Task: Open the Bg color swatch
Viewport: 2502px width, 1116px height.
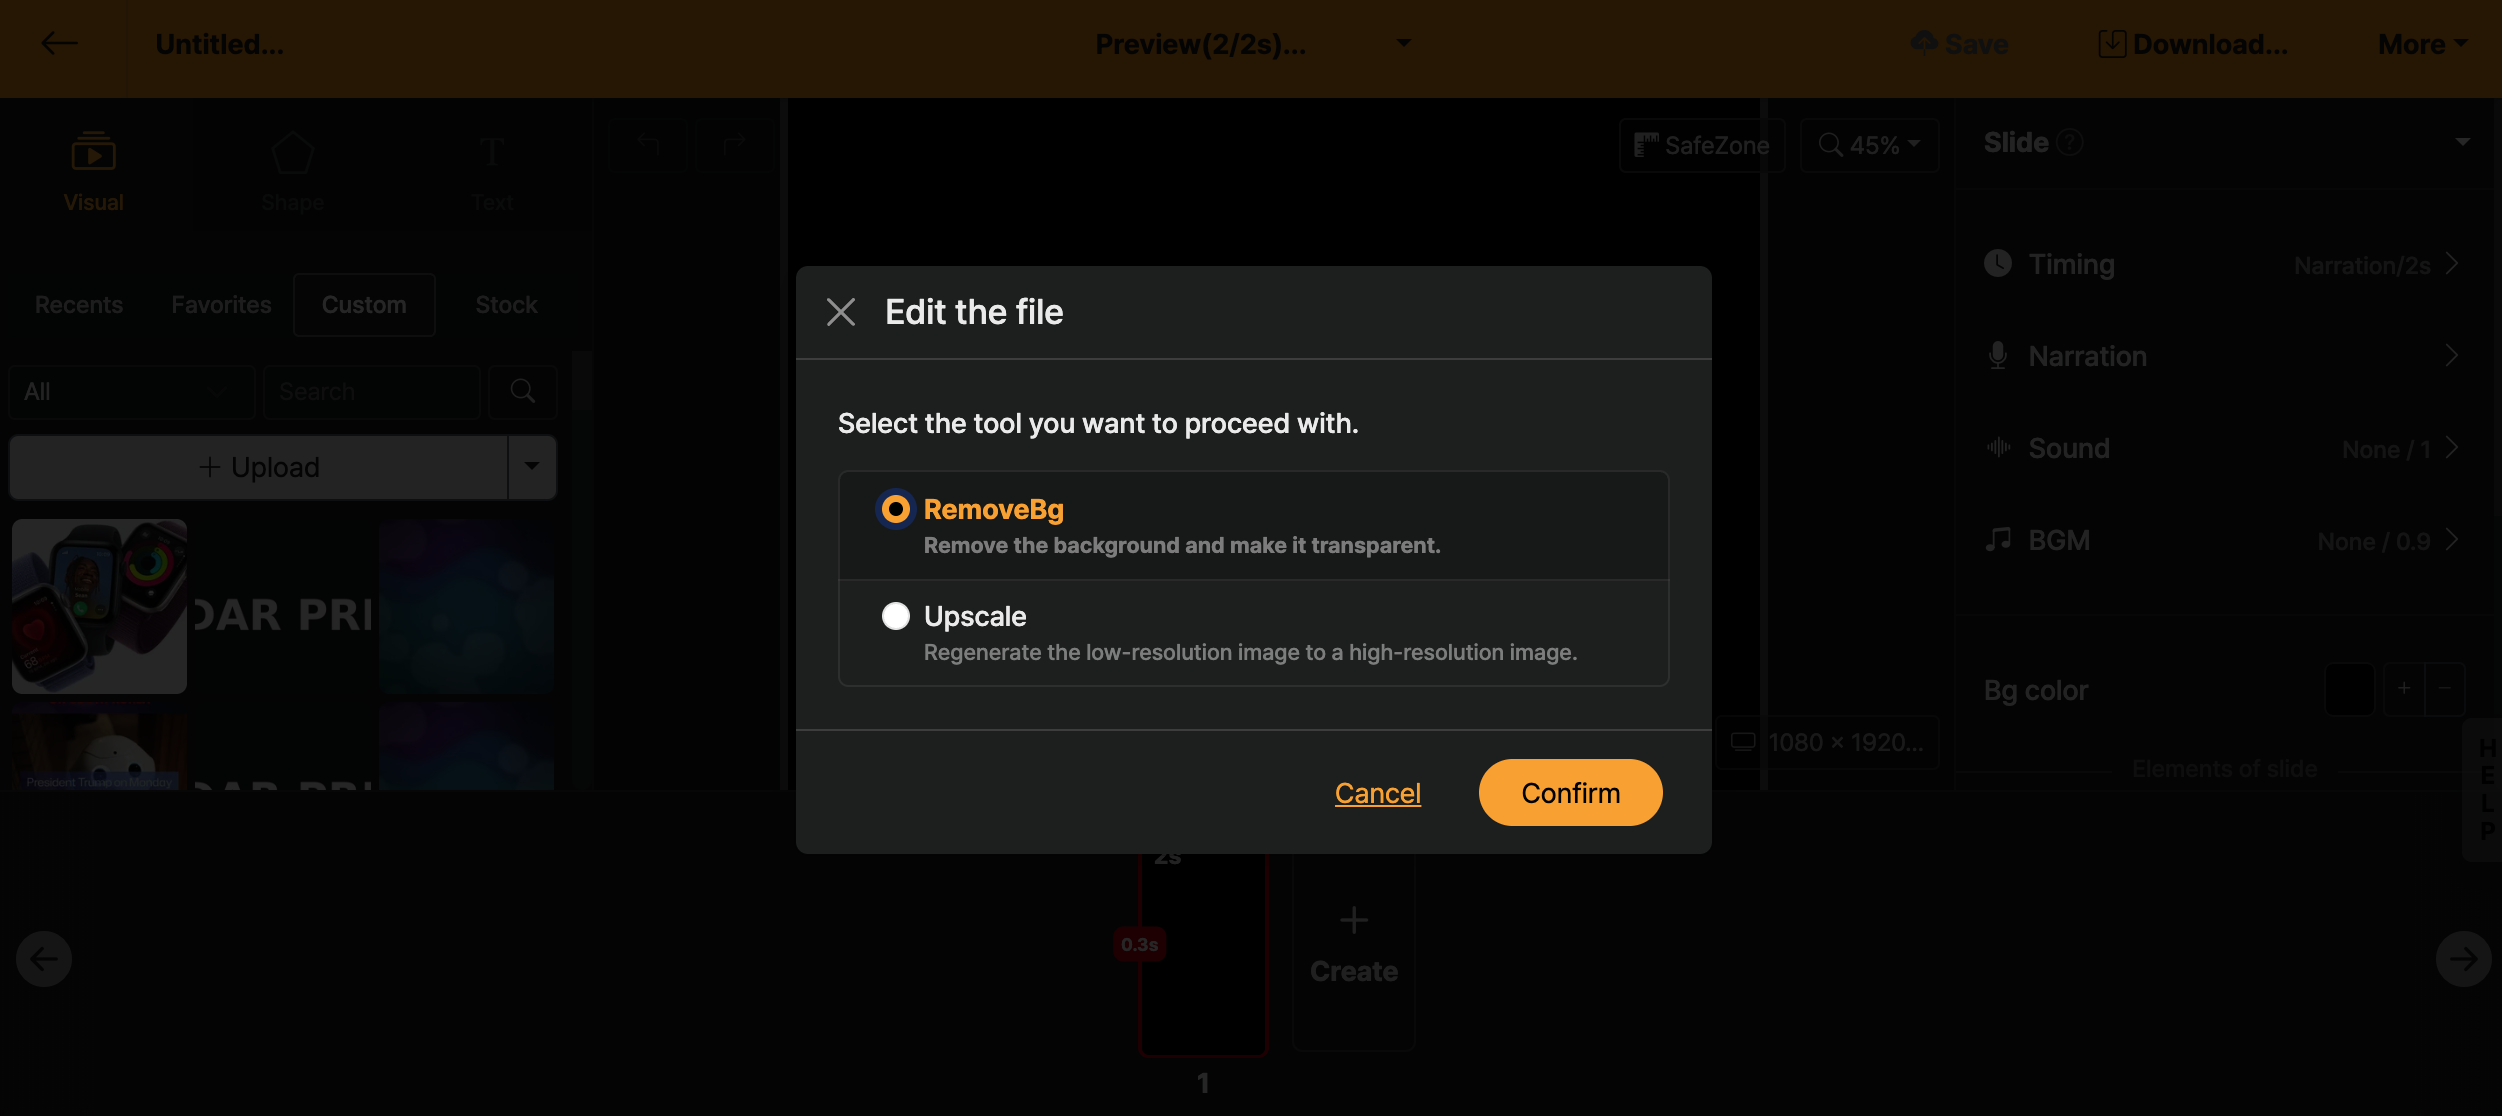Action: (x=2349, y=690)
